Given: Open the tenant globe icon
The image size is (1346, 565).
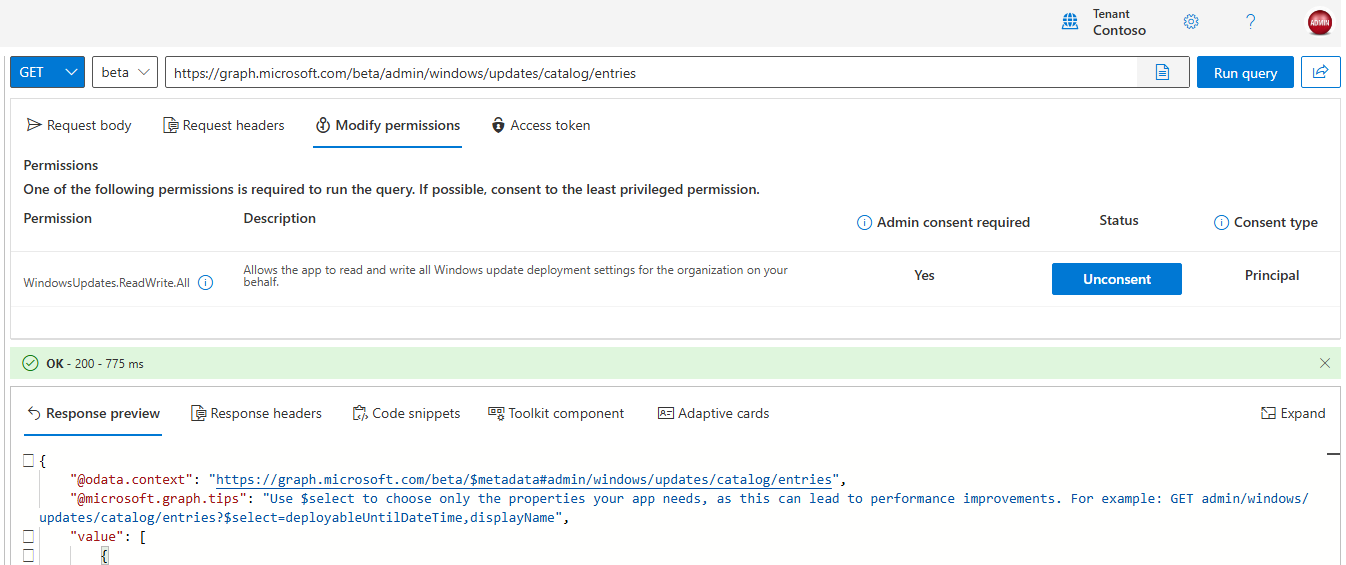Looking at the screenshot, I should point(1070,22).
